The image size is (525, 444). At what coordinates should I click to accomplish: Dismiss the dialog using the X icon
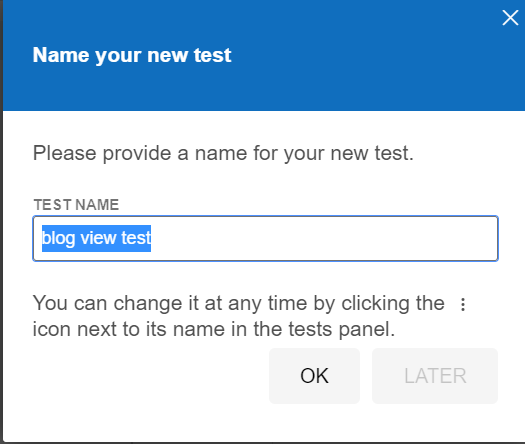(510, 17)
